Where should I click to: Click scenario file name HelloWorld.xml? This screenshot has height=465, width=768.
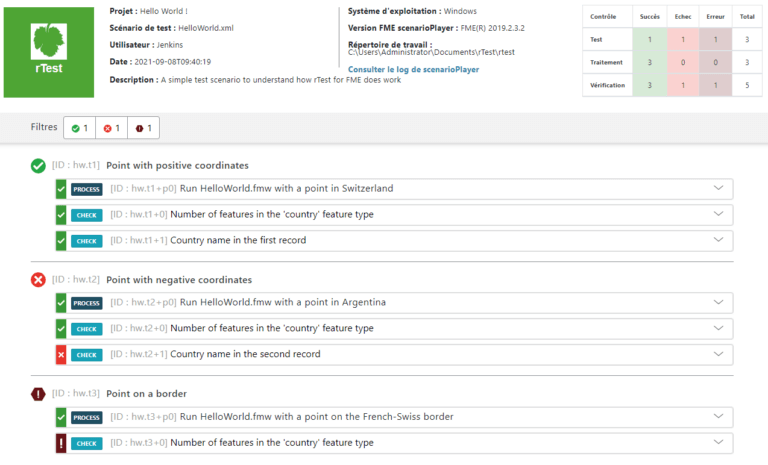(206, 28)
